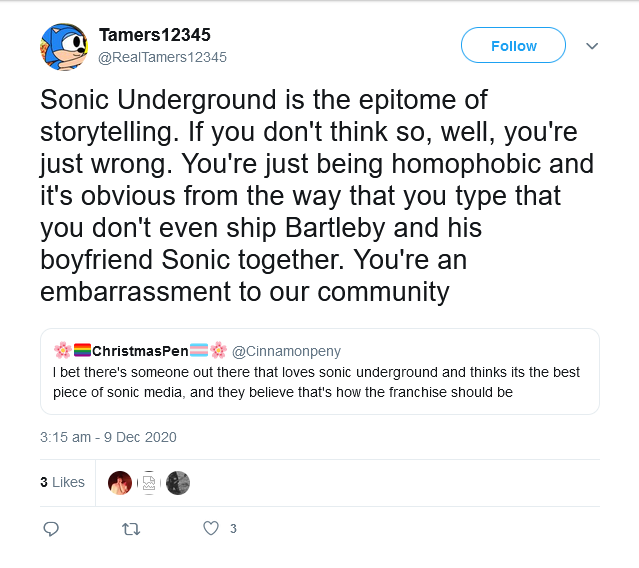Open Tamers12345's Sonic profile avatar
This screenshot has height=568, width=639.
(66, 47)
